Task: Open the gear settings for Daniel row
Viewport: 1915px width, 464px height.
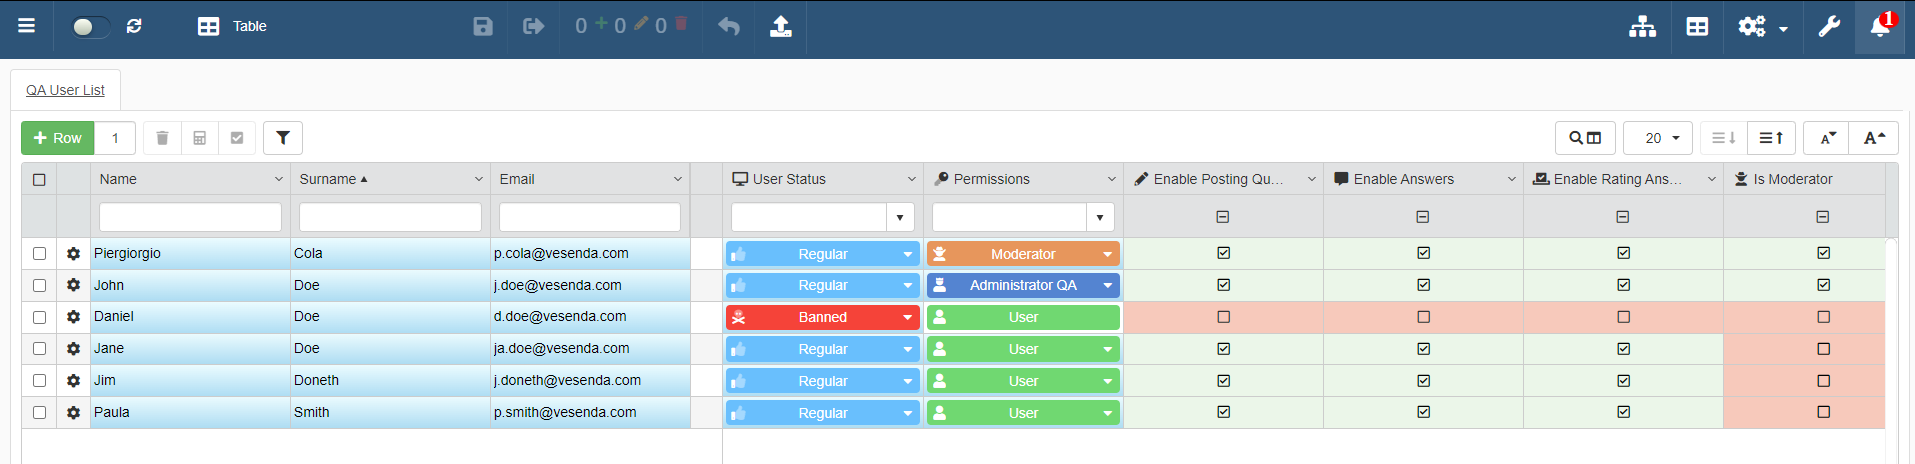Action: [x=73, y=317]
